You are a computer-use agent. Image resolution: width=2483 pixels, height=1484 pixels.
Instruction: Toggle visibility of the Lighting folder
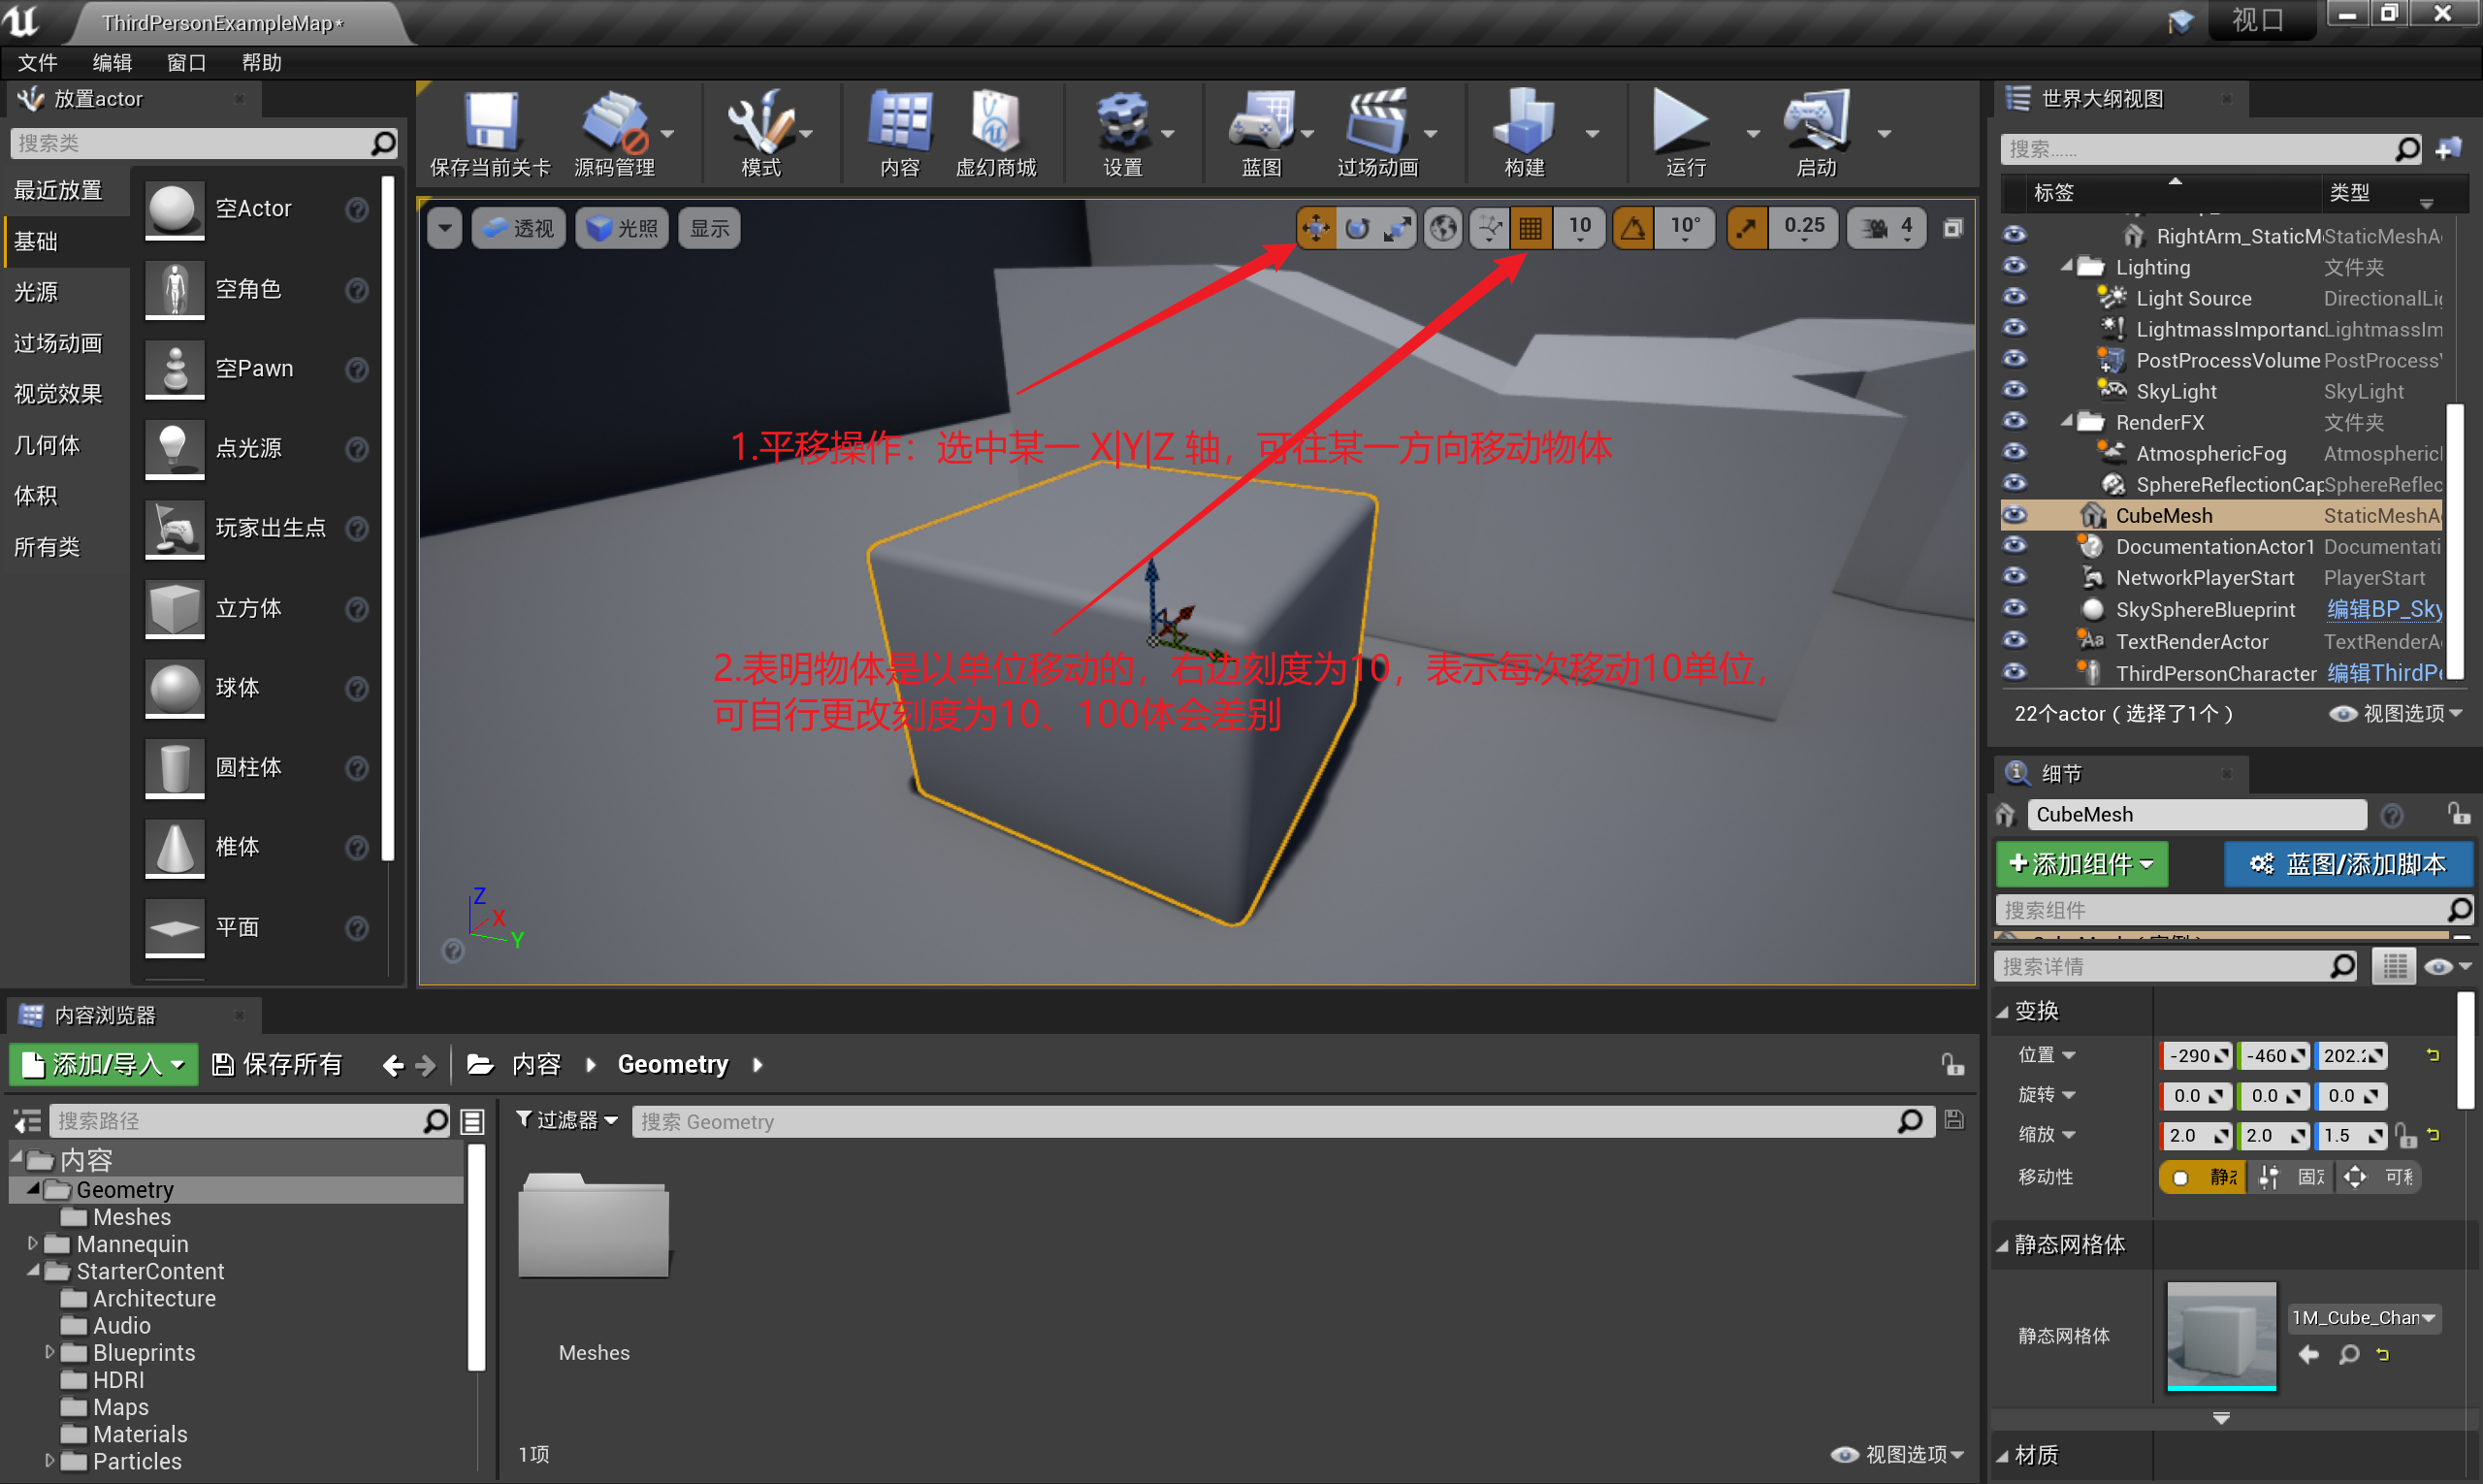2014,267
